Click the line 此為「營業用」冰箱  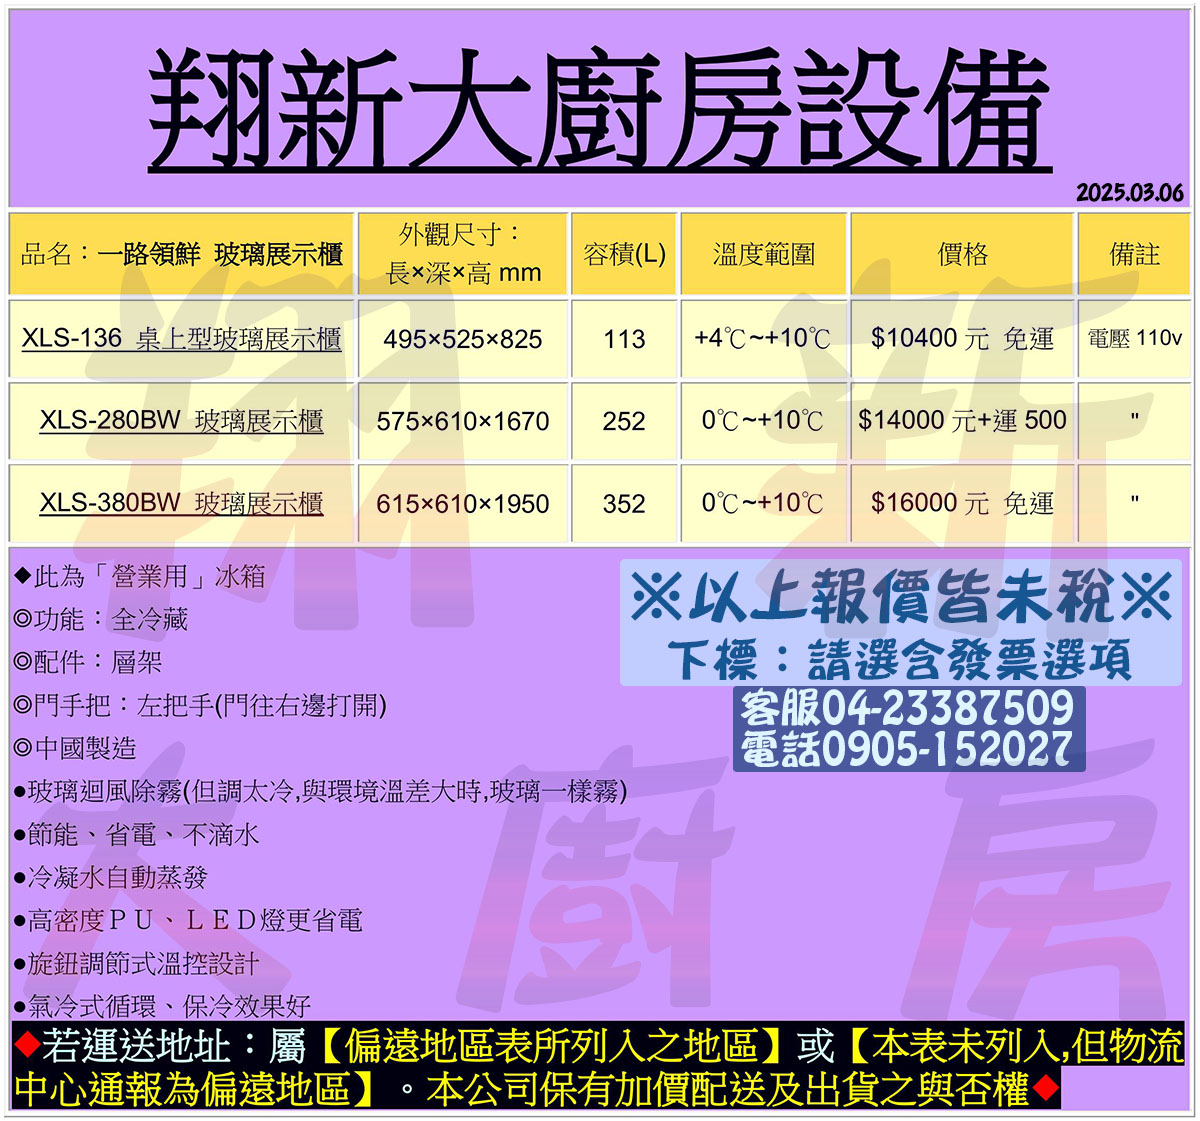point(140,576)
